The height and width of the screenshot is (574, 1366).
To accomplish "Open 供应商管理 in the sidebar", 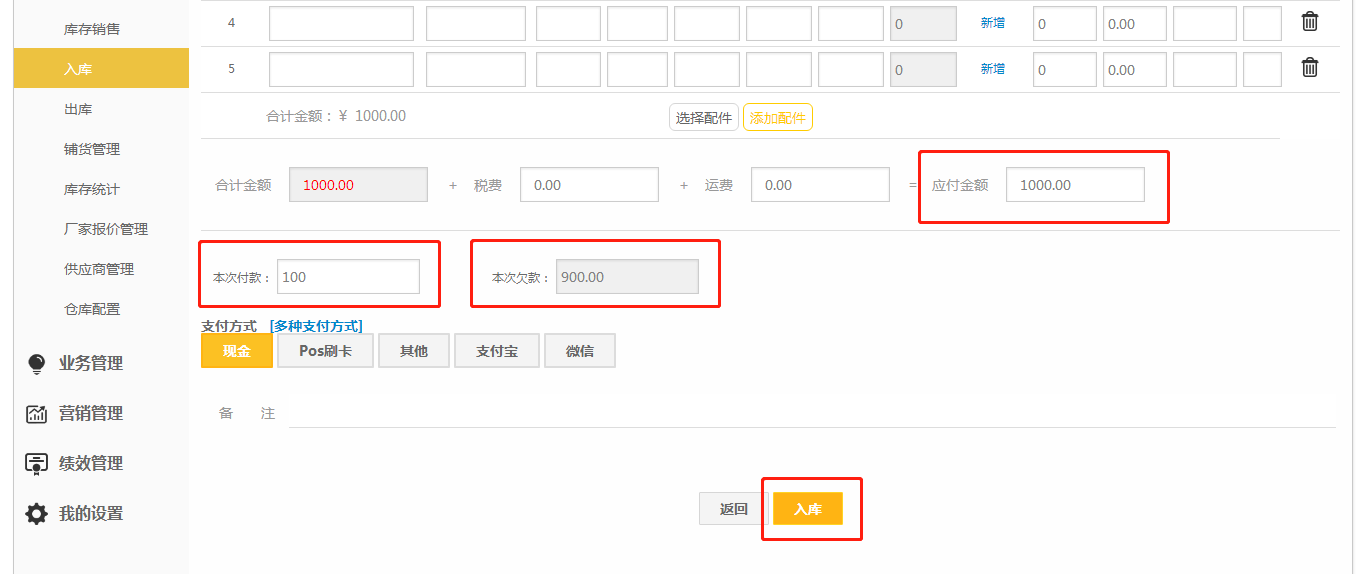I will 98,269.
